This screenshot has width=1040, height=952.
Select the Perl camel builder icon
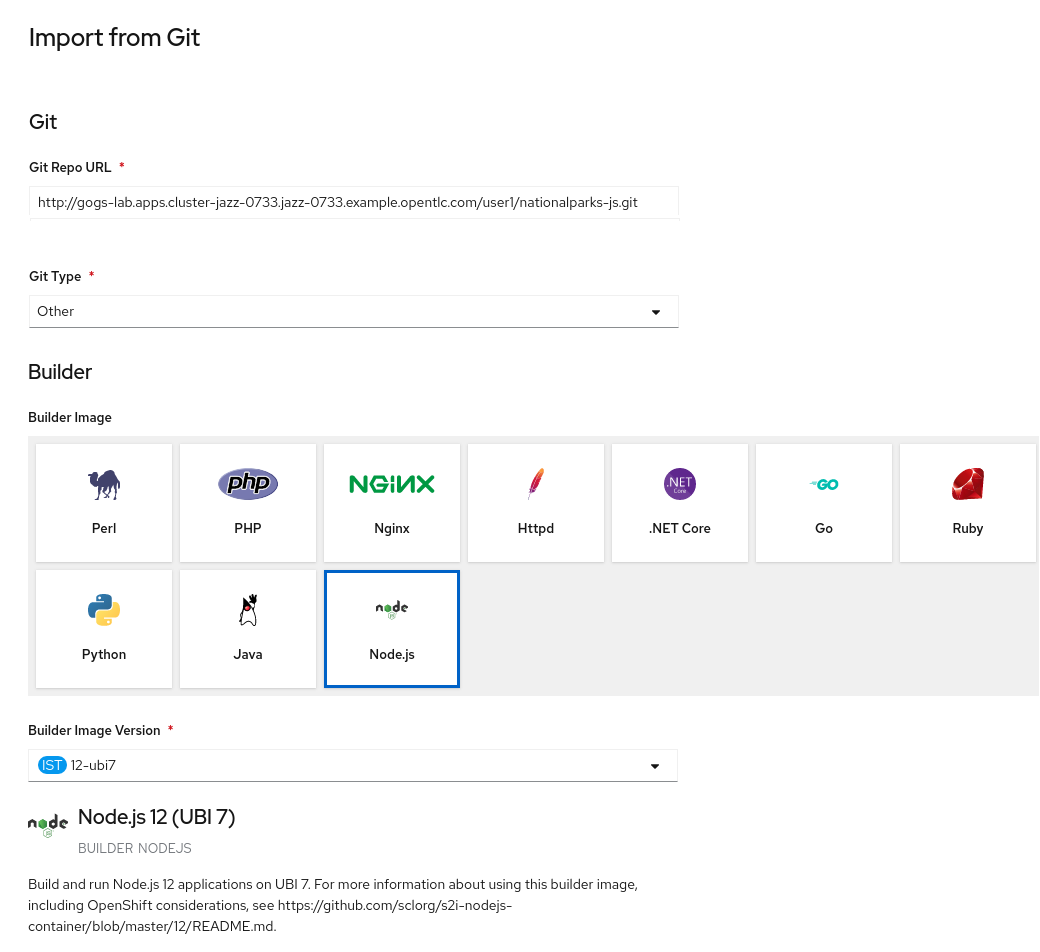pyautogui.click(x=104, y=485)
